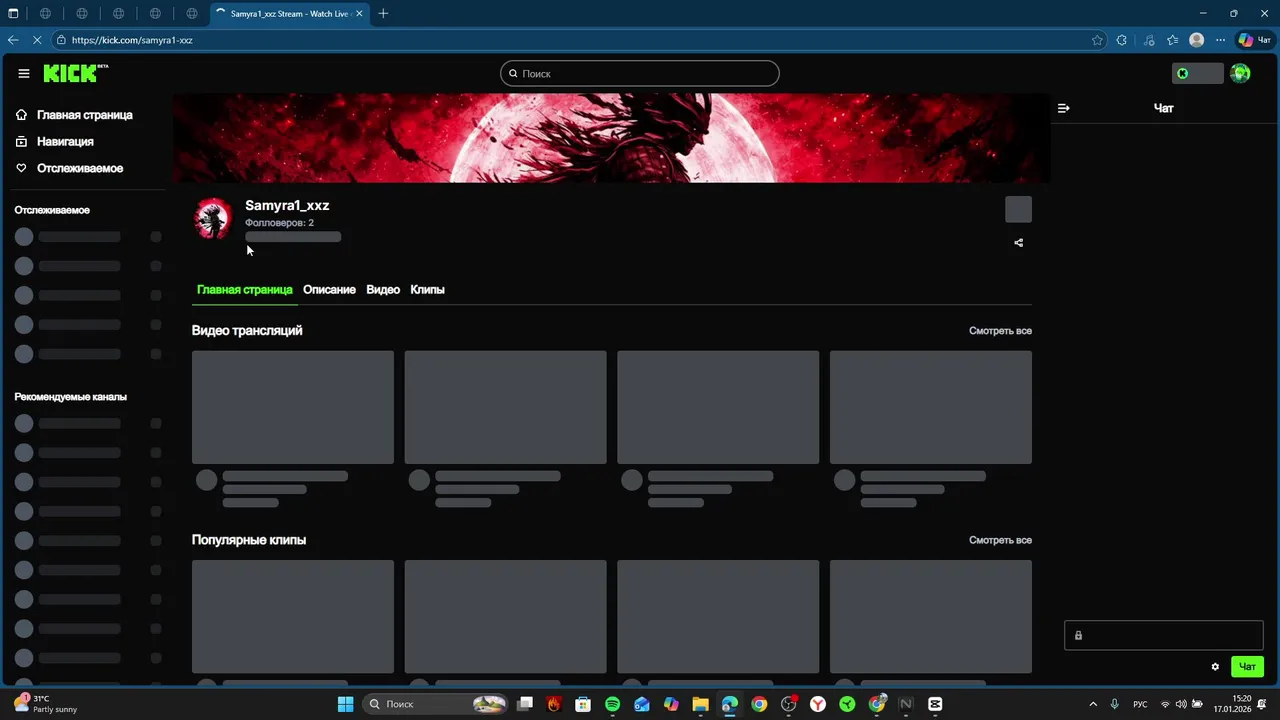Open Copilot Чат button in browser toolbar

pos(1254,40)
